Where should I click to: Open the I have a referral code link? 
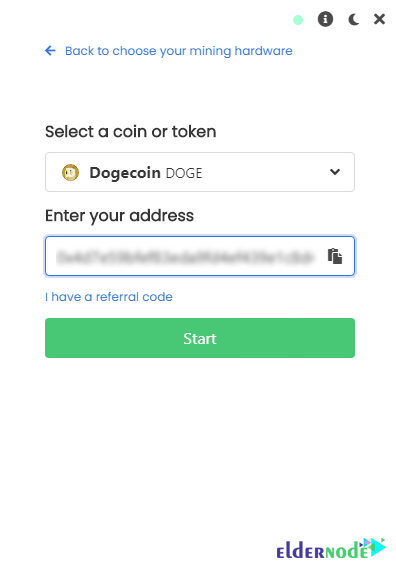(x=109, y=297)
